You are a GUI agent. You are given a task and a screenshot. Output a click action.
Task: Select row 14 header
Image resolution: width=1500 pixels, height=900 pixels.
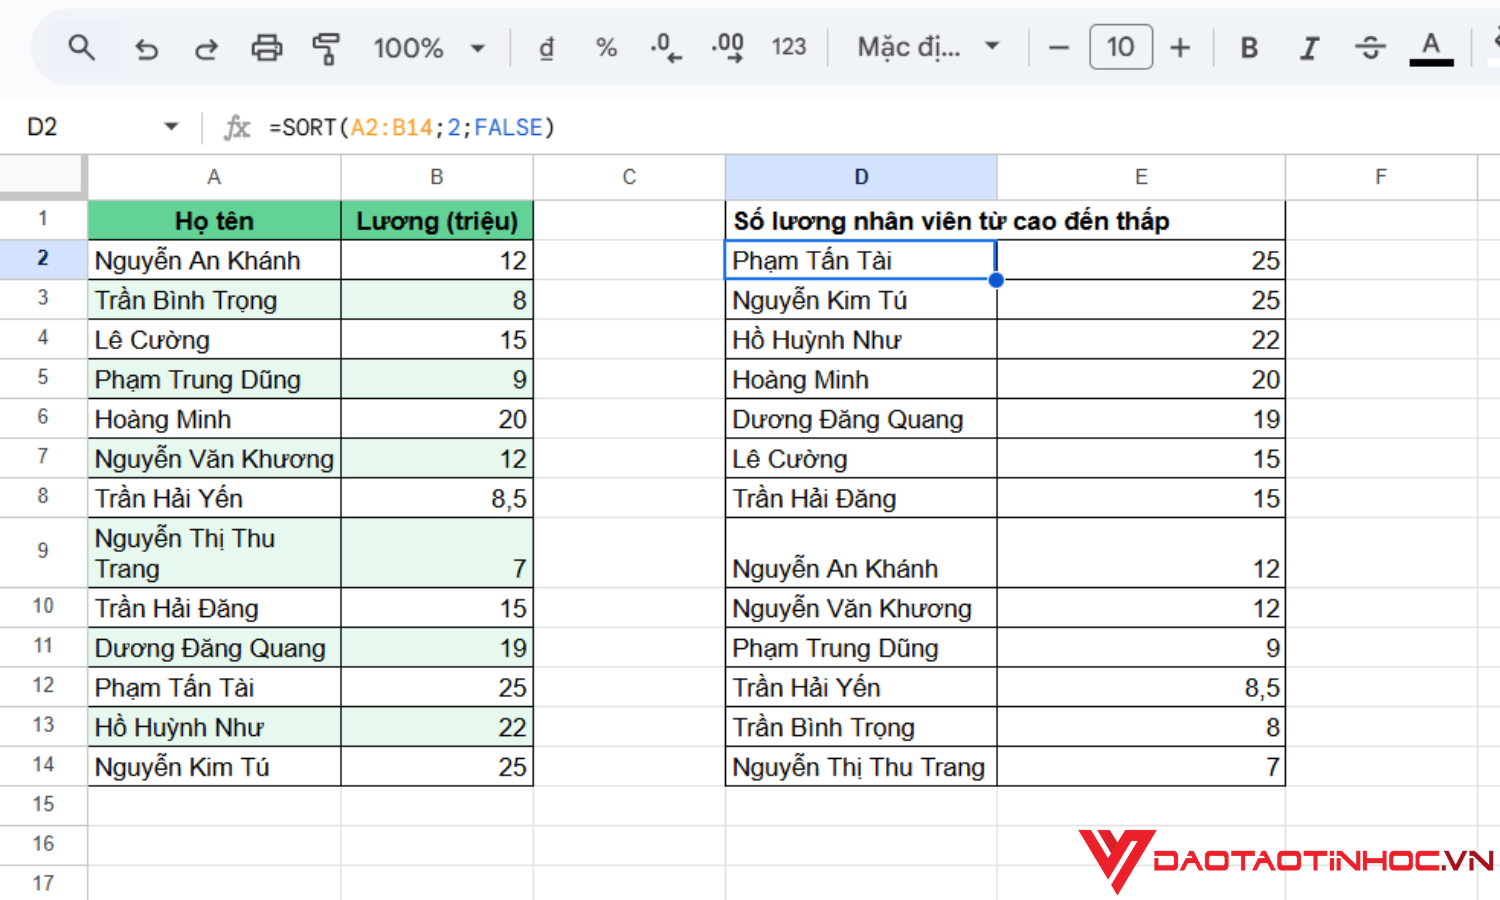coord(43,766)
